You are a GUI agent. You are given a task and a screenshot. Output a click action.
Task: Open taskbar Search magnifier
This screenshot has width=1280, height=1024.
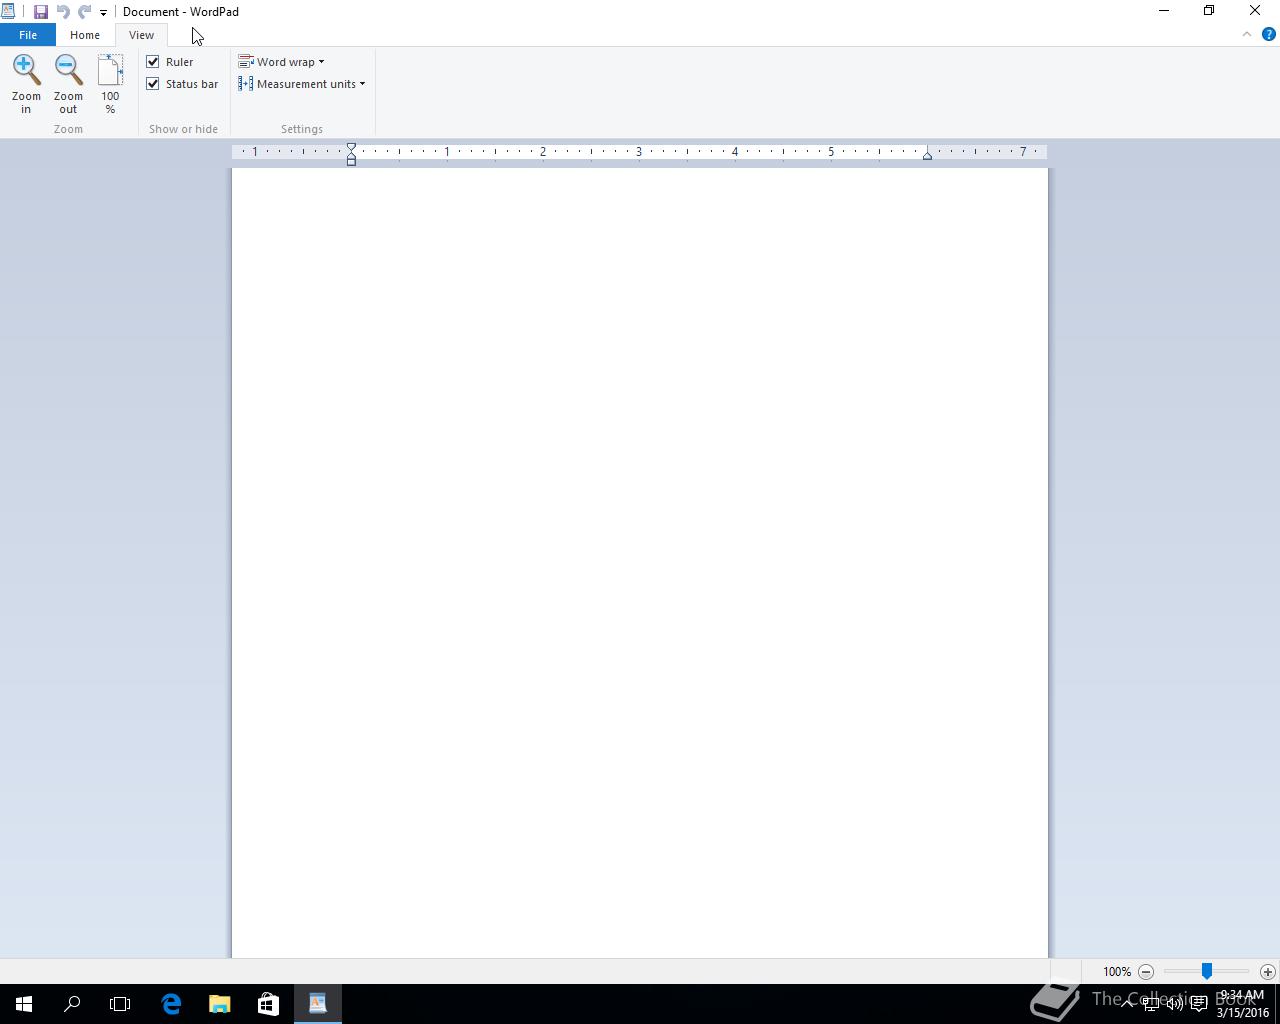pyautogui.click(x=72, y=1004)
